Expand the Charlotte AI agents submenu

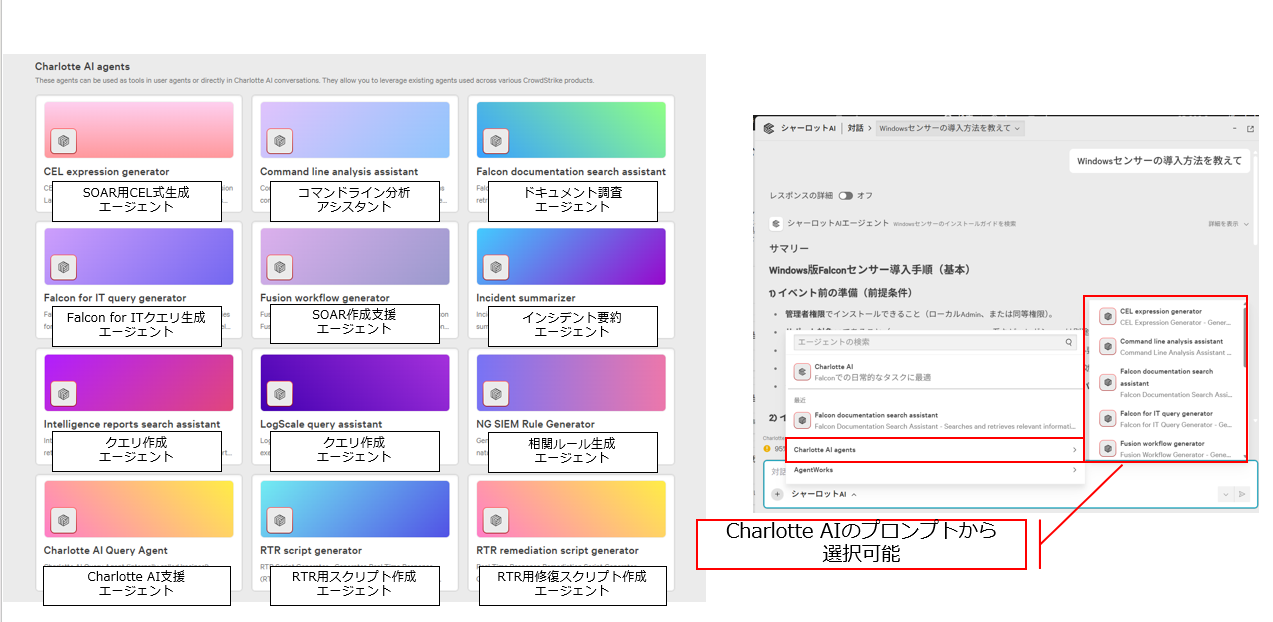[x=935, y=450]
